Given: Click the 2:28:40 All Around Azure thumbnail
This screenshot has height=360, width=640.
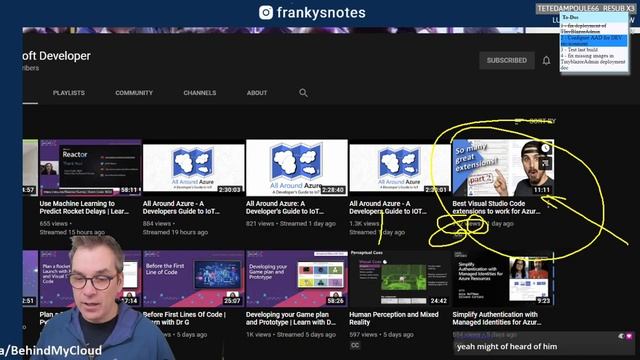Looking at the screenshot, I should (x=297, y=168).
